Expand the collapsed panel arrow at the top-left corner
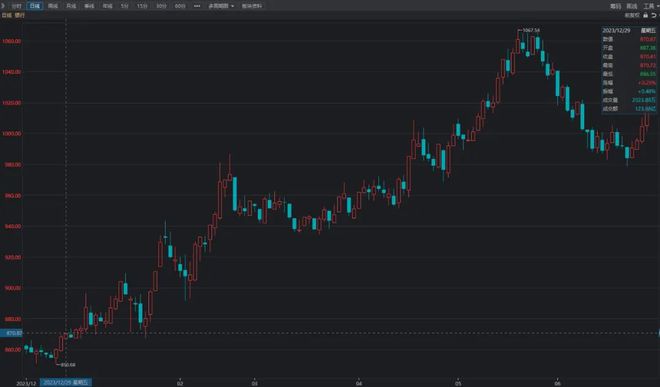The image size is (660, 387). pos(3,6)
